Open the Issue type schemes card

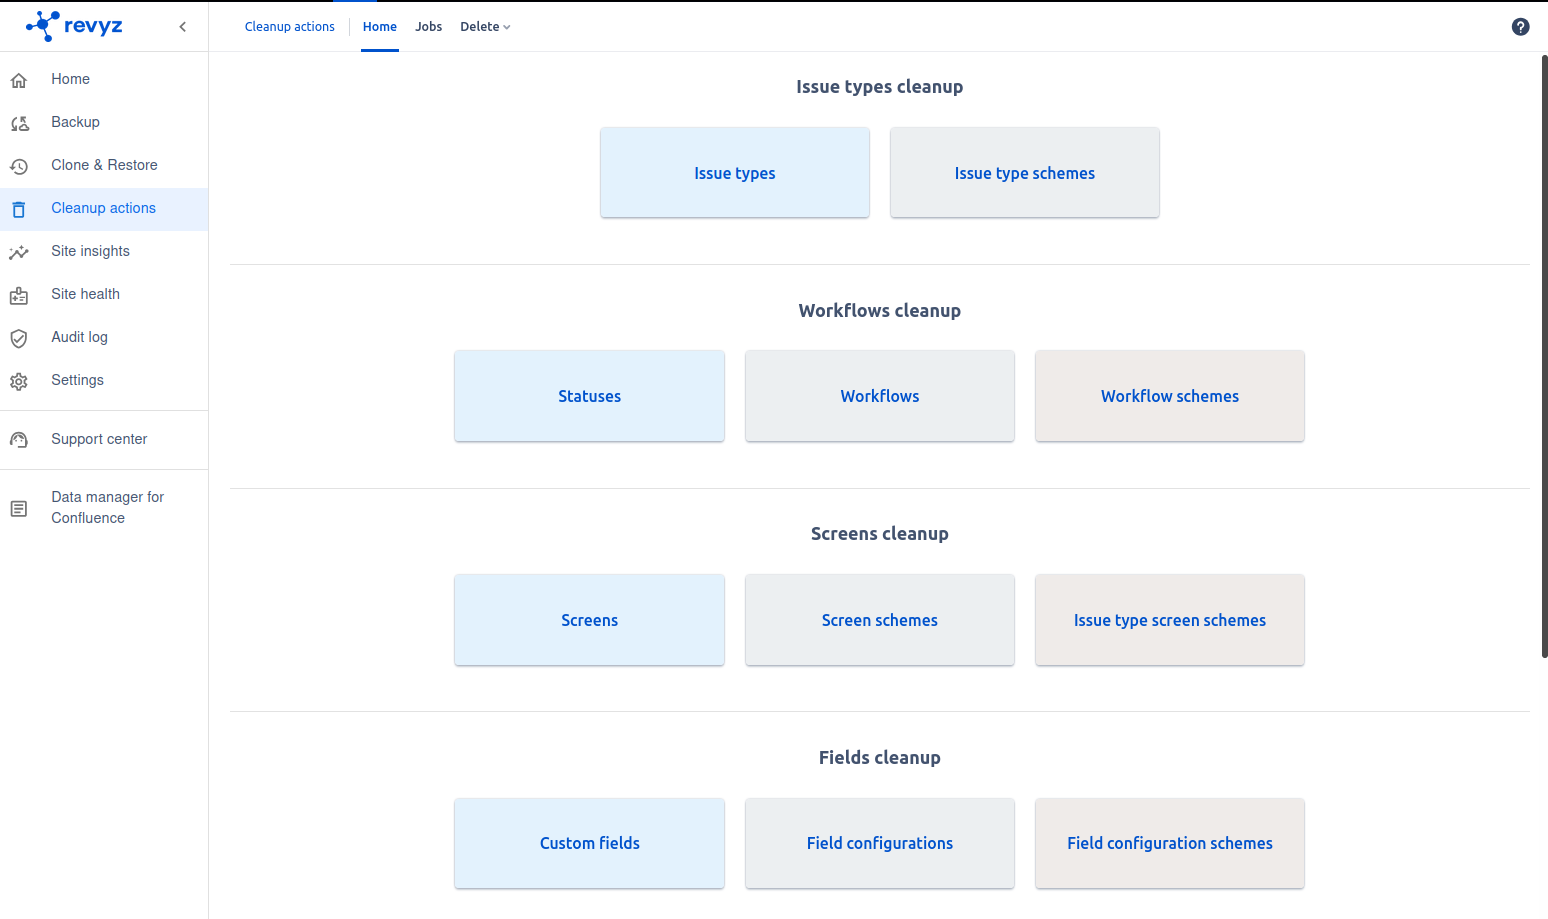coord(1024,173)
